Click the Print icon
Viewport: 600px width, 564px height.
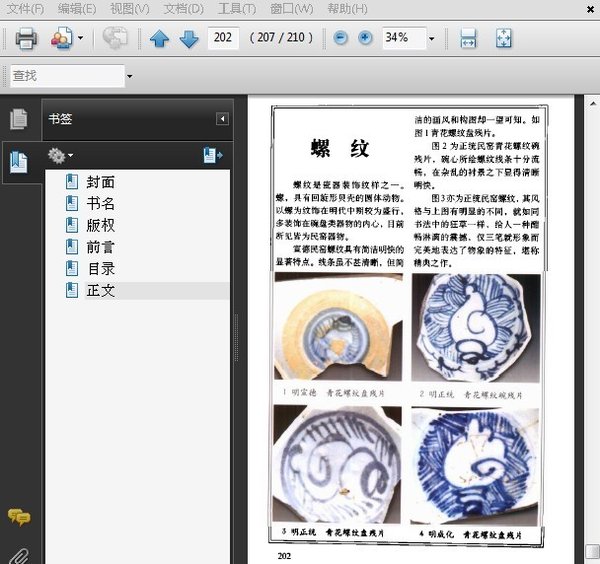[26, 38]
